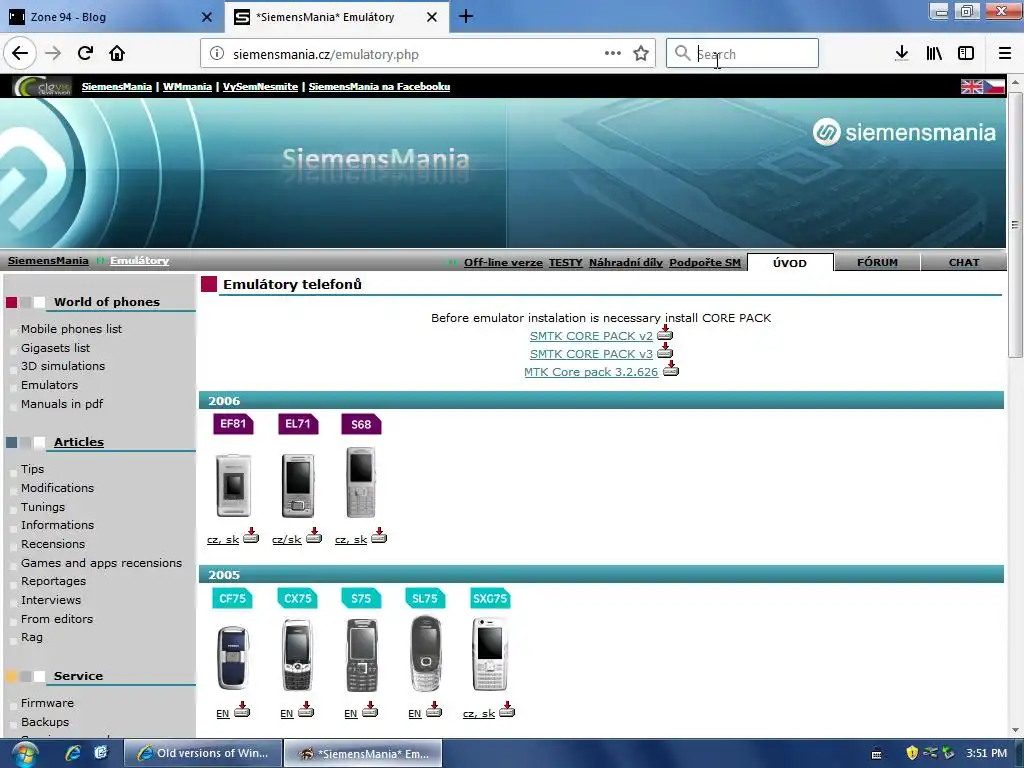Open Firmware under Service sidebar

(47, 703)
